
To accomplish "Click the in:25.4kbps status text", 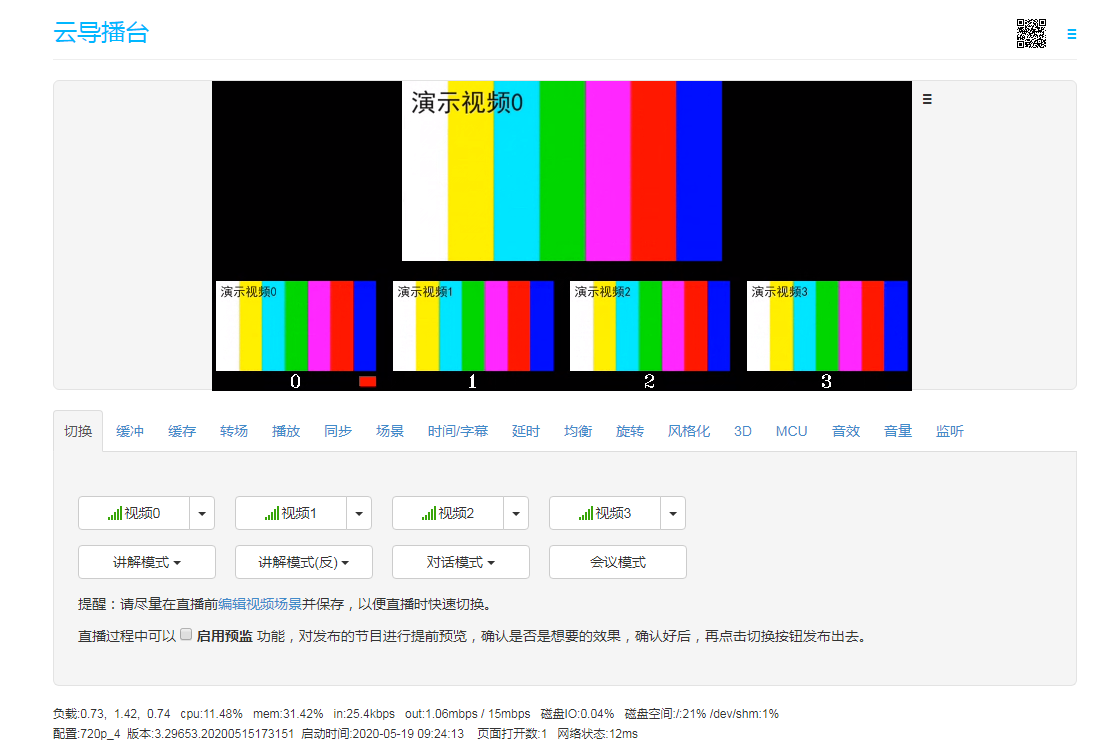I will click(364, 714).
